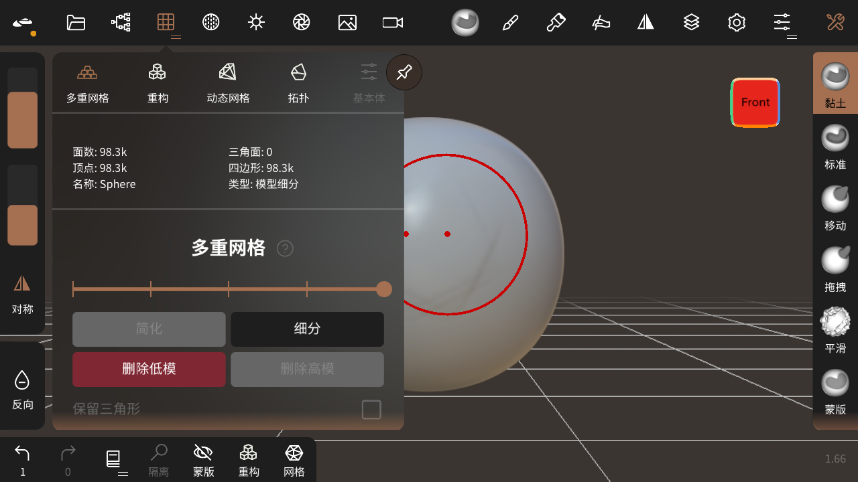
Task: Open the symmetry triangle icon in top bar
Action: [x=646, y=22]
